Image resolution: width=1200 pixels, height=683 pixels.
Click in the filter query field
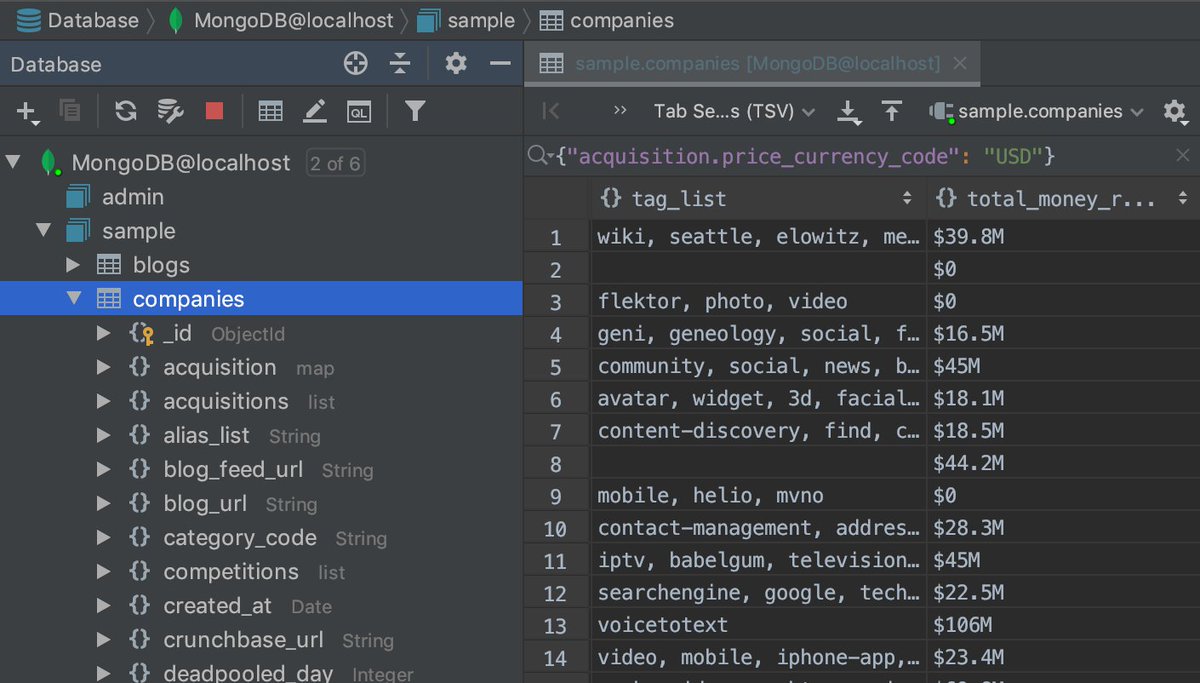pyautogui.click(x=860, y=156)
